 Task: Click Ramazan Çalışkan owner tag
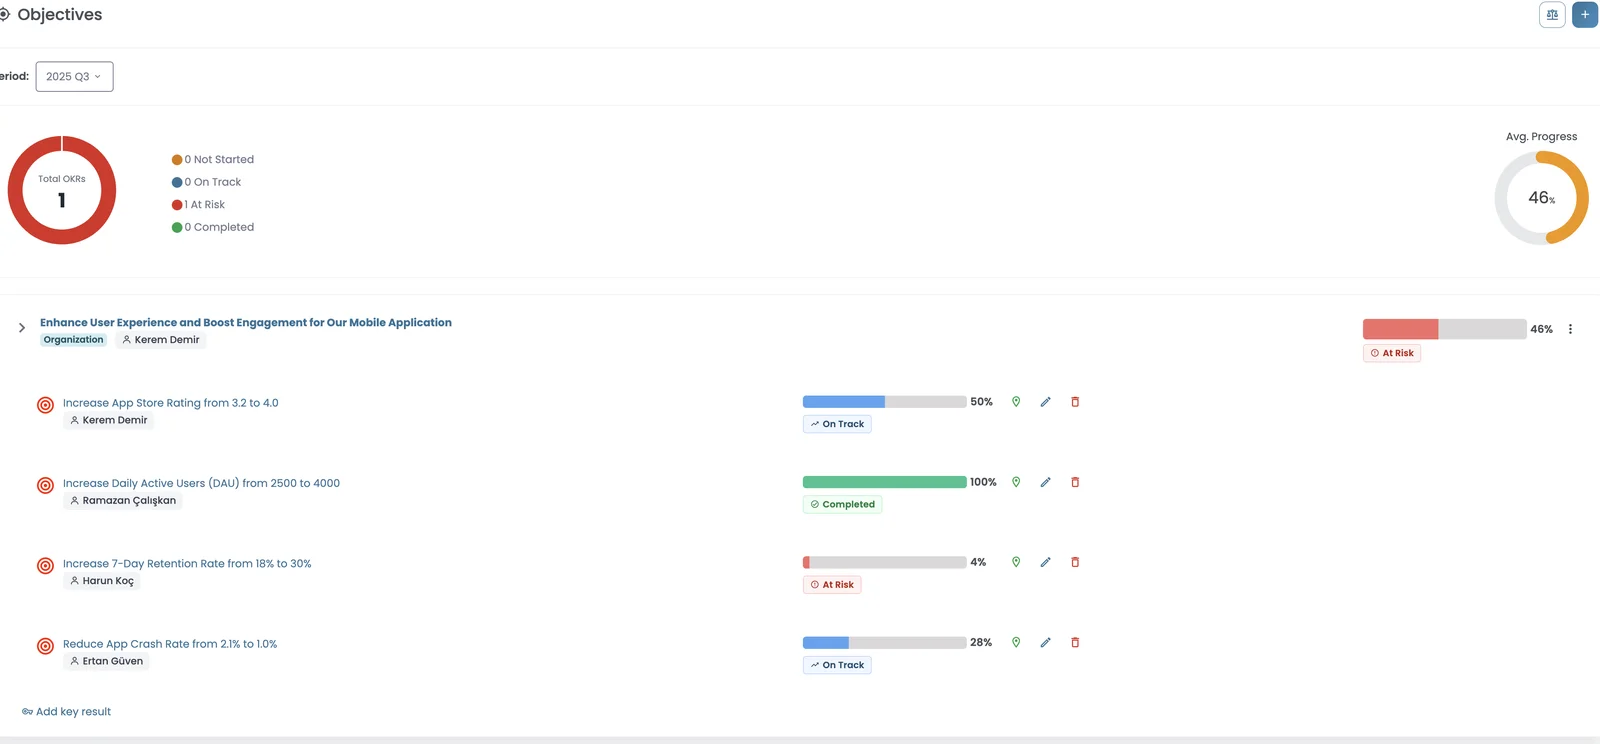pyautogui.click(x=123, y=501)
